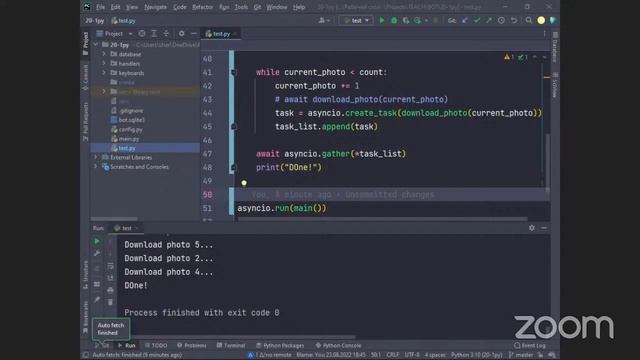Open the Terminal tool window
Viewport: 640px width, 360px height.
coord(231,345)
